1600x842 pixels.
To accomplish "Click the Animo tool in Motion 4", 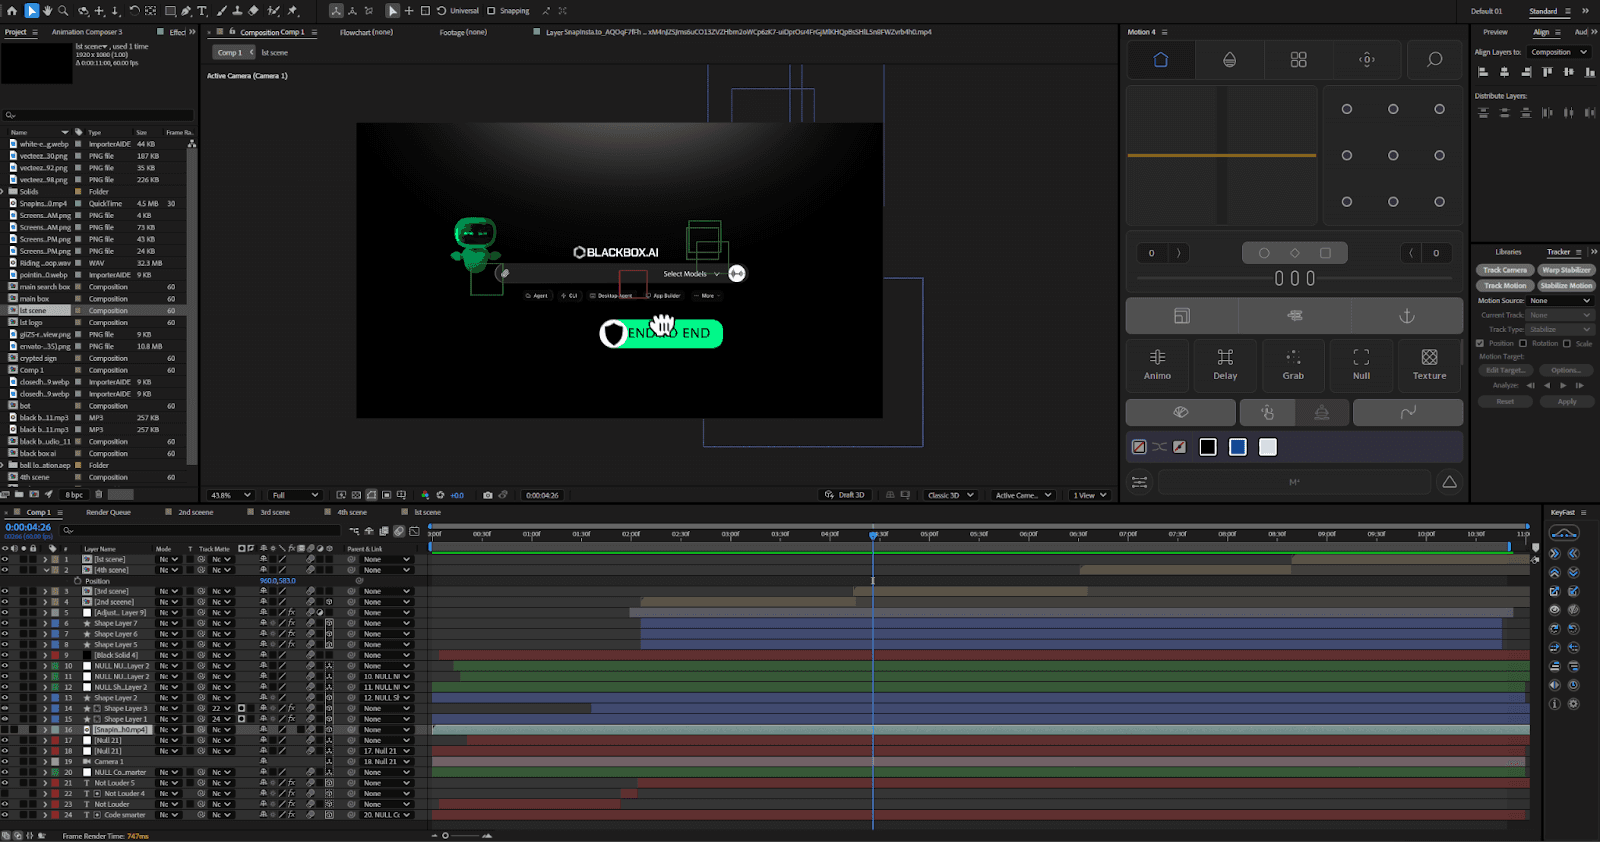I will (1157, 364).
